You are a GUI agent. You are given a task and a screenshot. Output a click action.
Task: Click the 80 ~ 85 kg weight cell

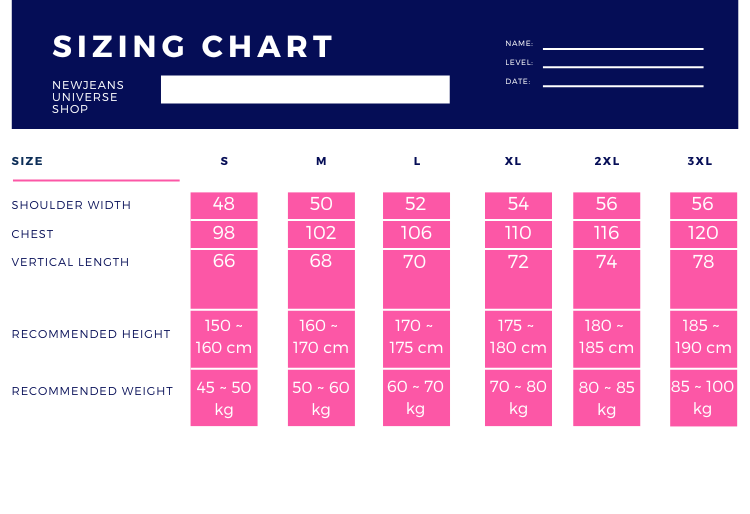click(x=606, y=398)
